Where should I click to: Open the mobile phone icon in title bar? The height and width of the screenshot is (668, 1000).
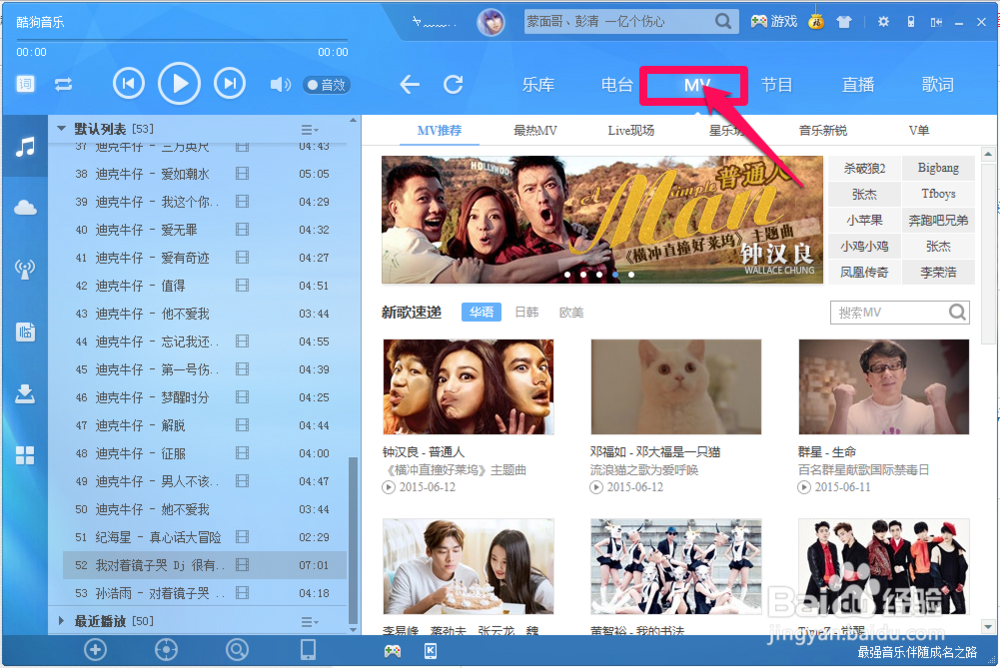click(911, 22)
